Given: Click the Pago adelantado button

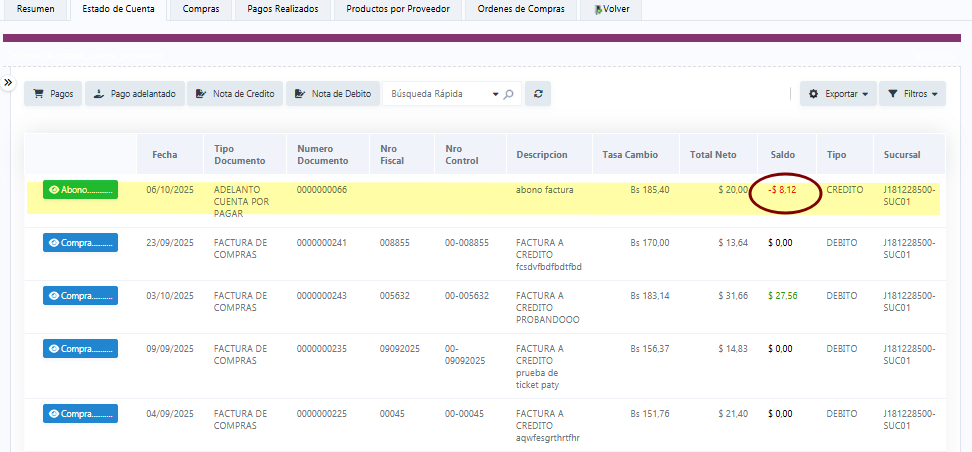Looking at the screenshot, I should coord(134,94).
